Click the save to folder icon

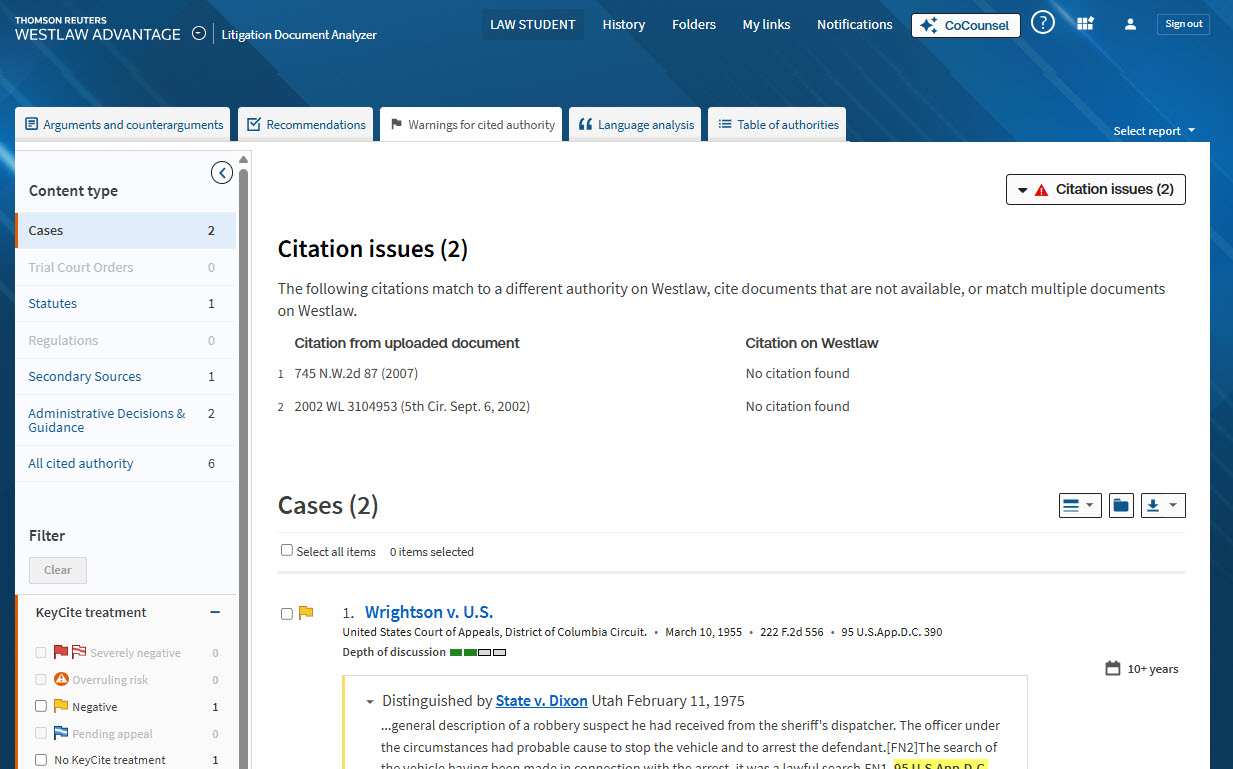pyautogui.click(x=1121, y=506)
